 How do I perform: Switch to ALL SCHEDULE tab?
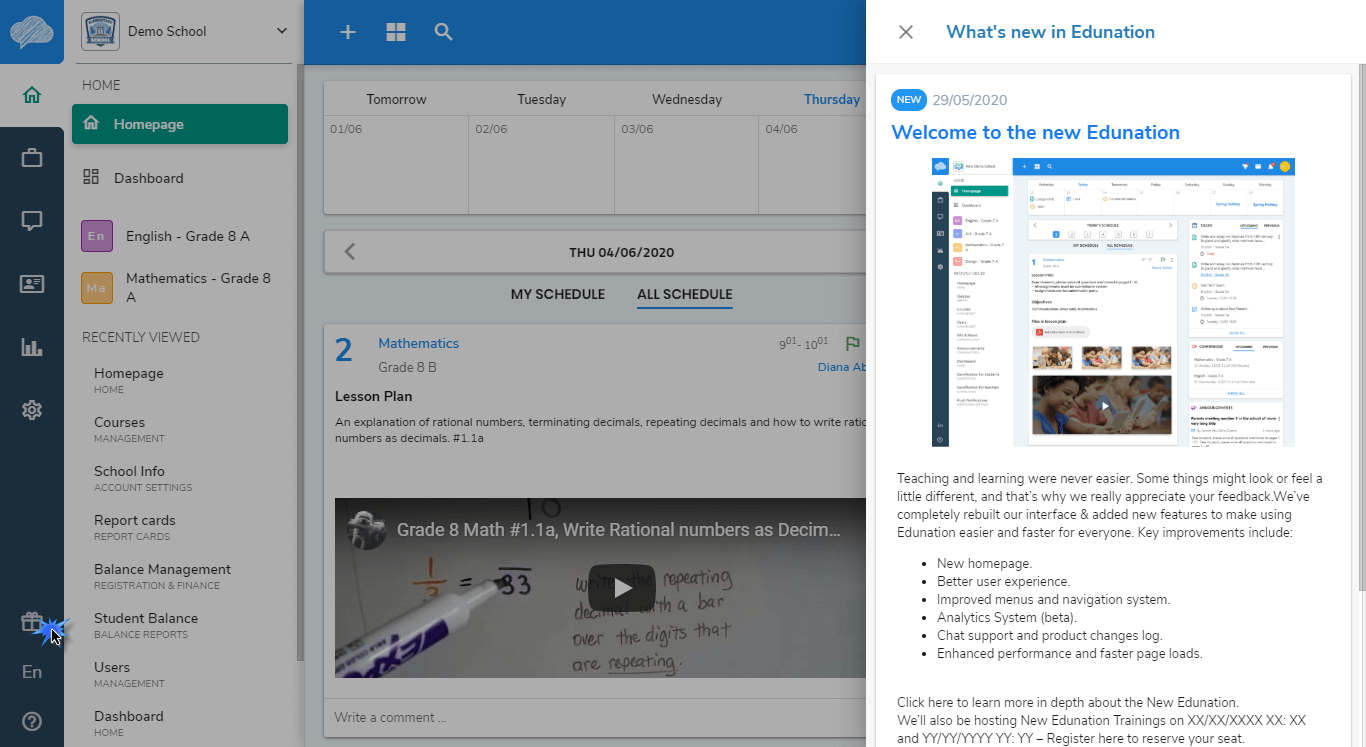pos(685,294)
